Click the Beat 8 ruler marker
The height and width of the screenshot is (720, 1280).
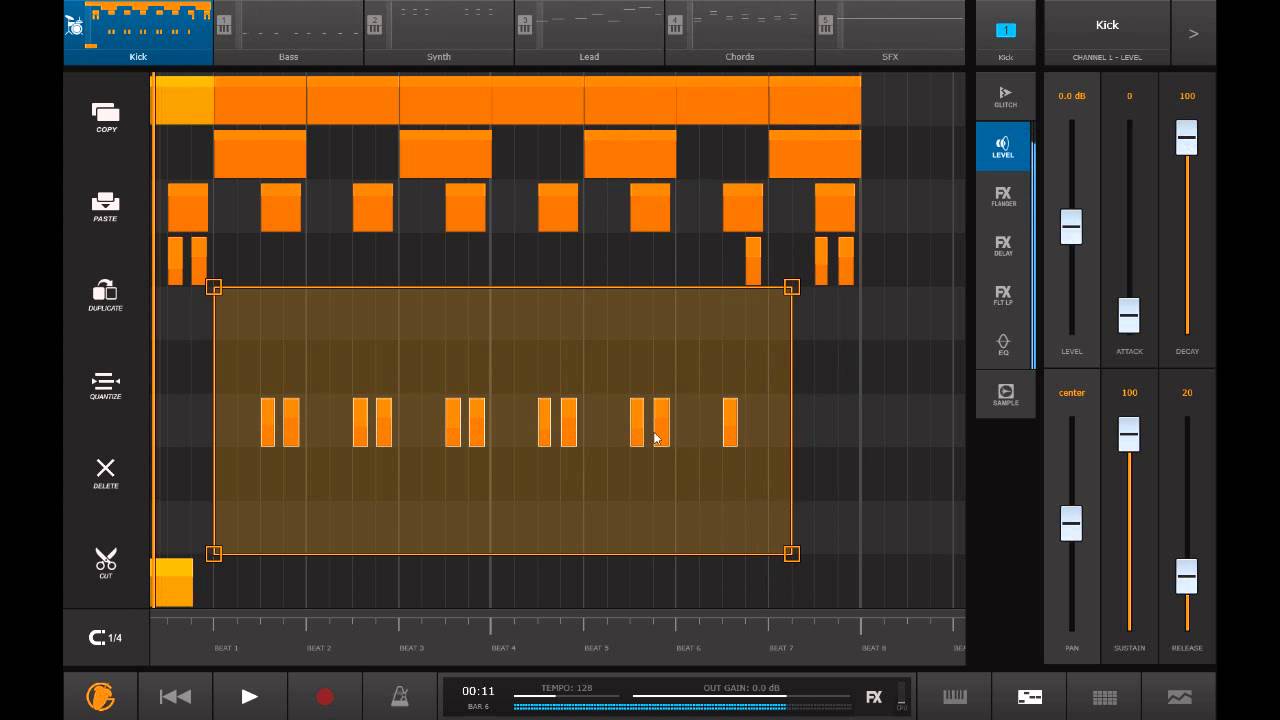(873, 648)
